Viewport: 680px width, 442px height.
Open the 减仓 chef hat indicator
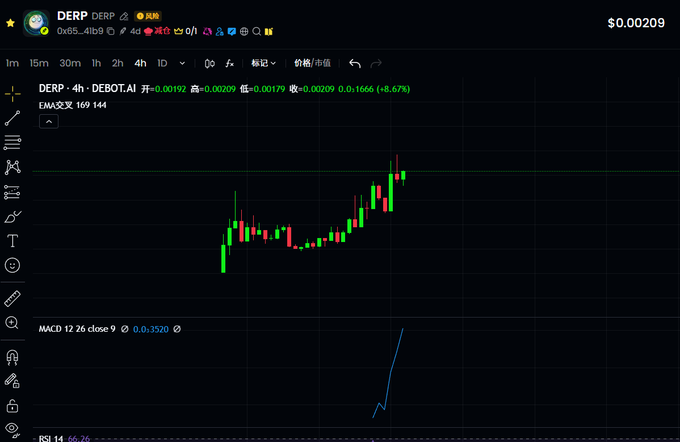pos(157,31)
